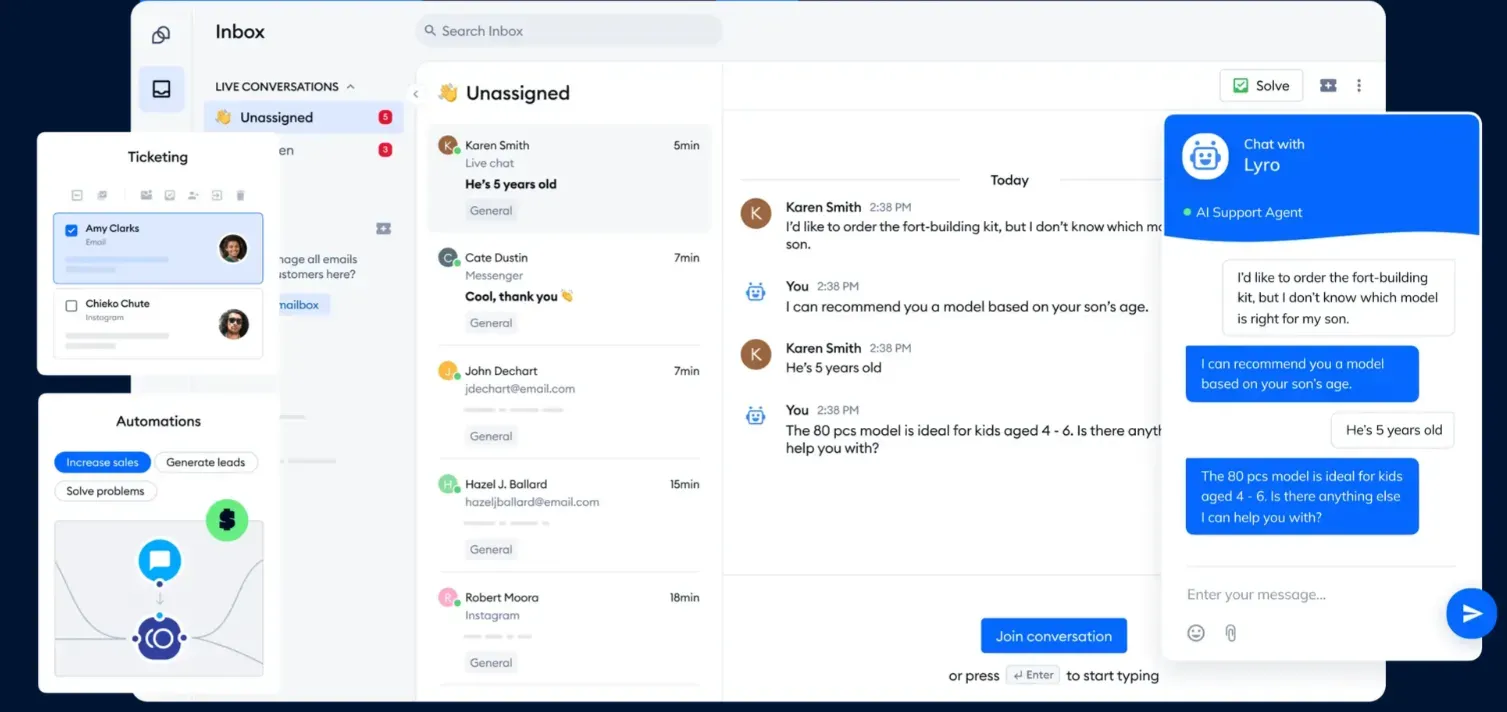Click the ticket-plus icon in left panel
This screenshot has width=1507, height=712.
click(383, 228)
